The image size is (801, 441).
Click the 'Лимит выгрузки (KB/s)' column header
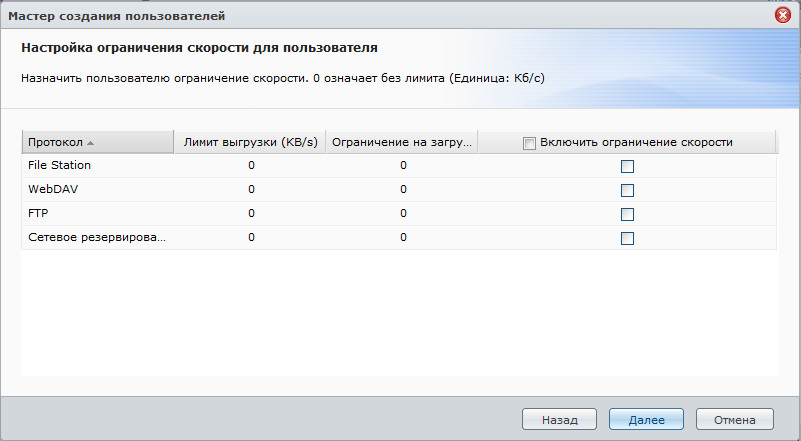tap(250, 142)
